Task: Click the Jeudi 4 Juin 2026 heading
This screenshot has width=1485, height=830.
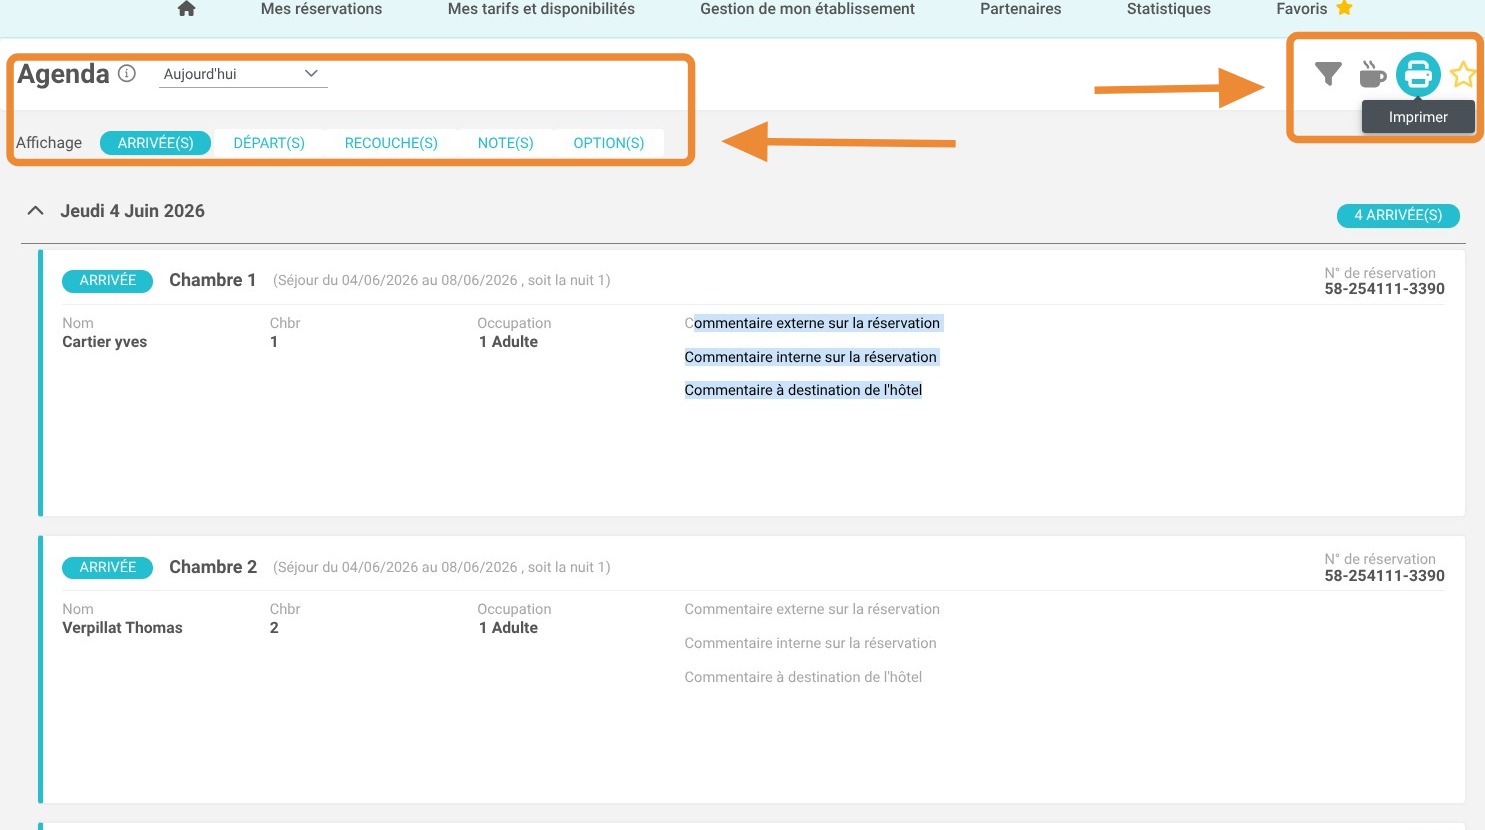Action: click(x=132, y=211)
